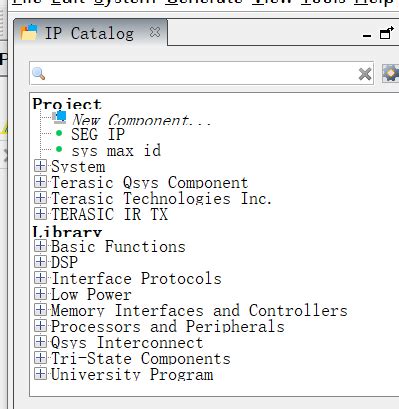Select the Low Power label
This screenshot has width=399, height=409.
(91, 295)
